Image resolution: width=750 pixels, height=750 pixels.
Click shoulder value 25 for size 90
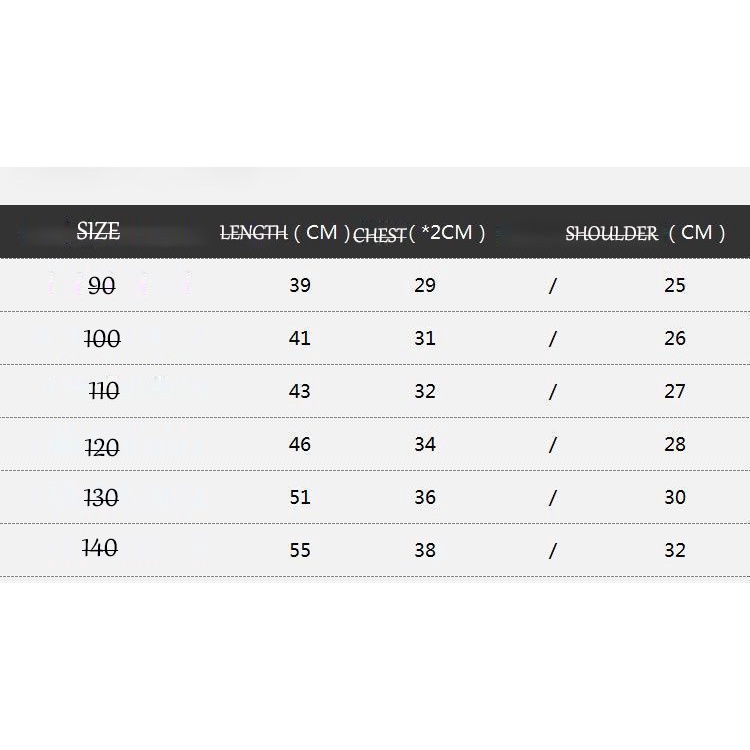pyautogui.click(x=675, y=286)
